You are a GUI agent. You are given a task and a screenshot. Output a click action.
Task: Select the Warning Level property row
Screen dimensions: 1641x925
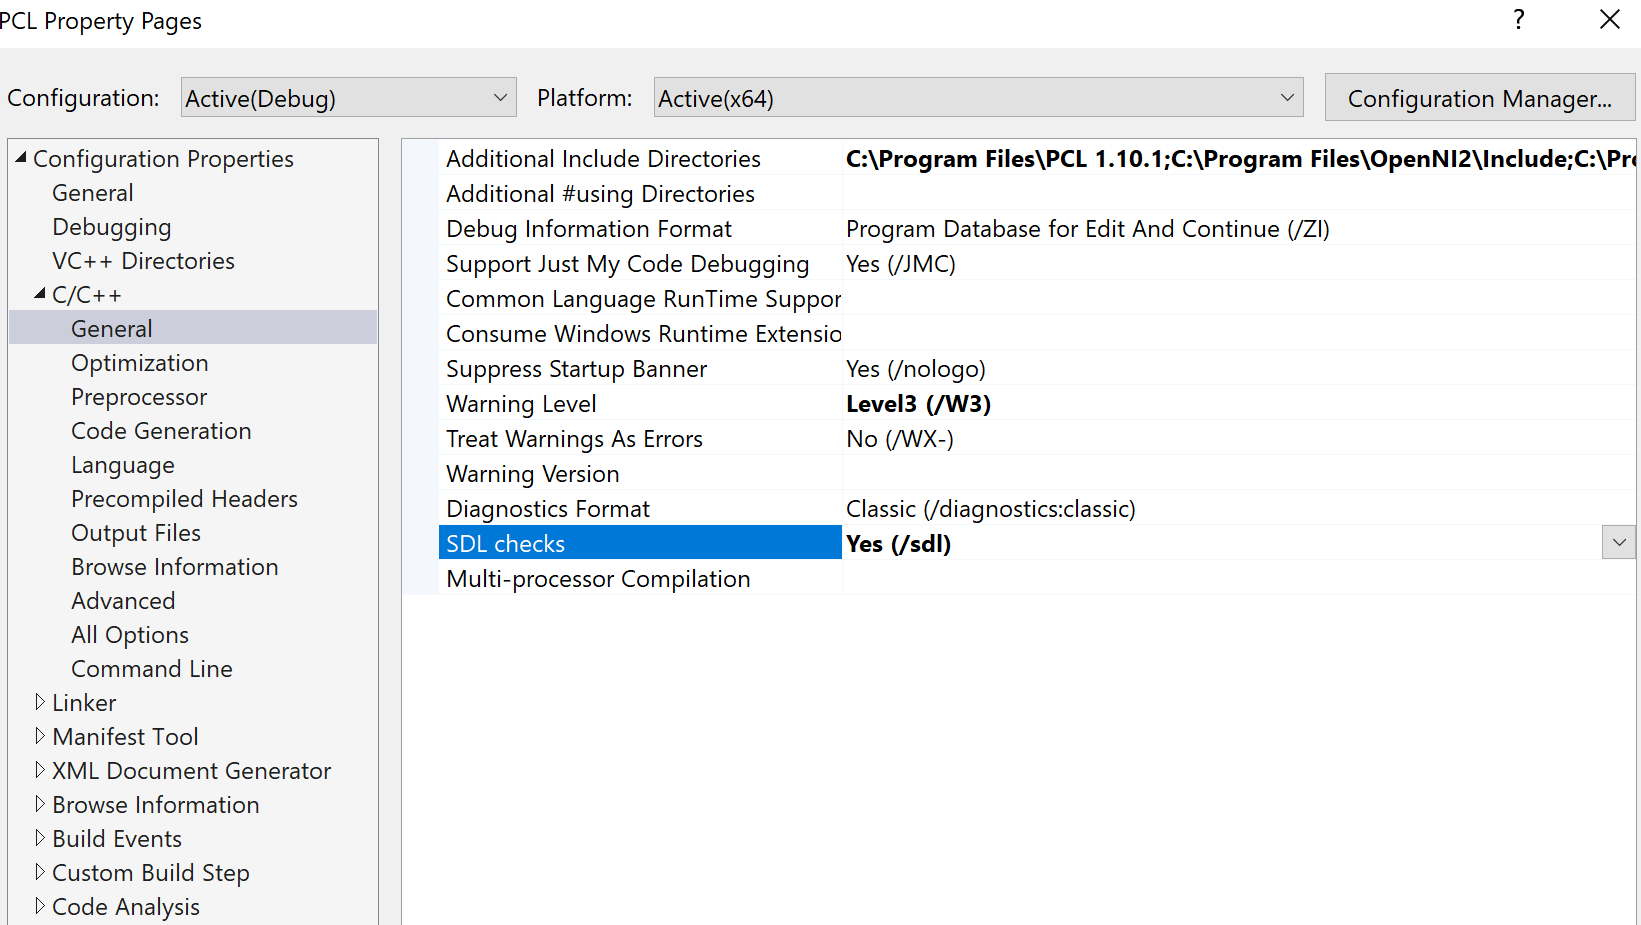(x=521, y=403)
